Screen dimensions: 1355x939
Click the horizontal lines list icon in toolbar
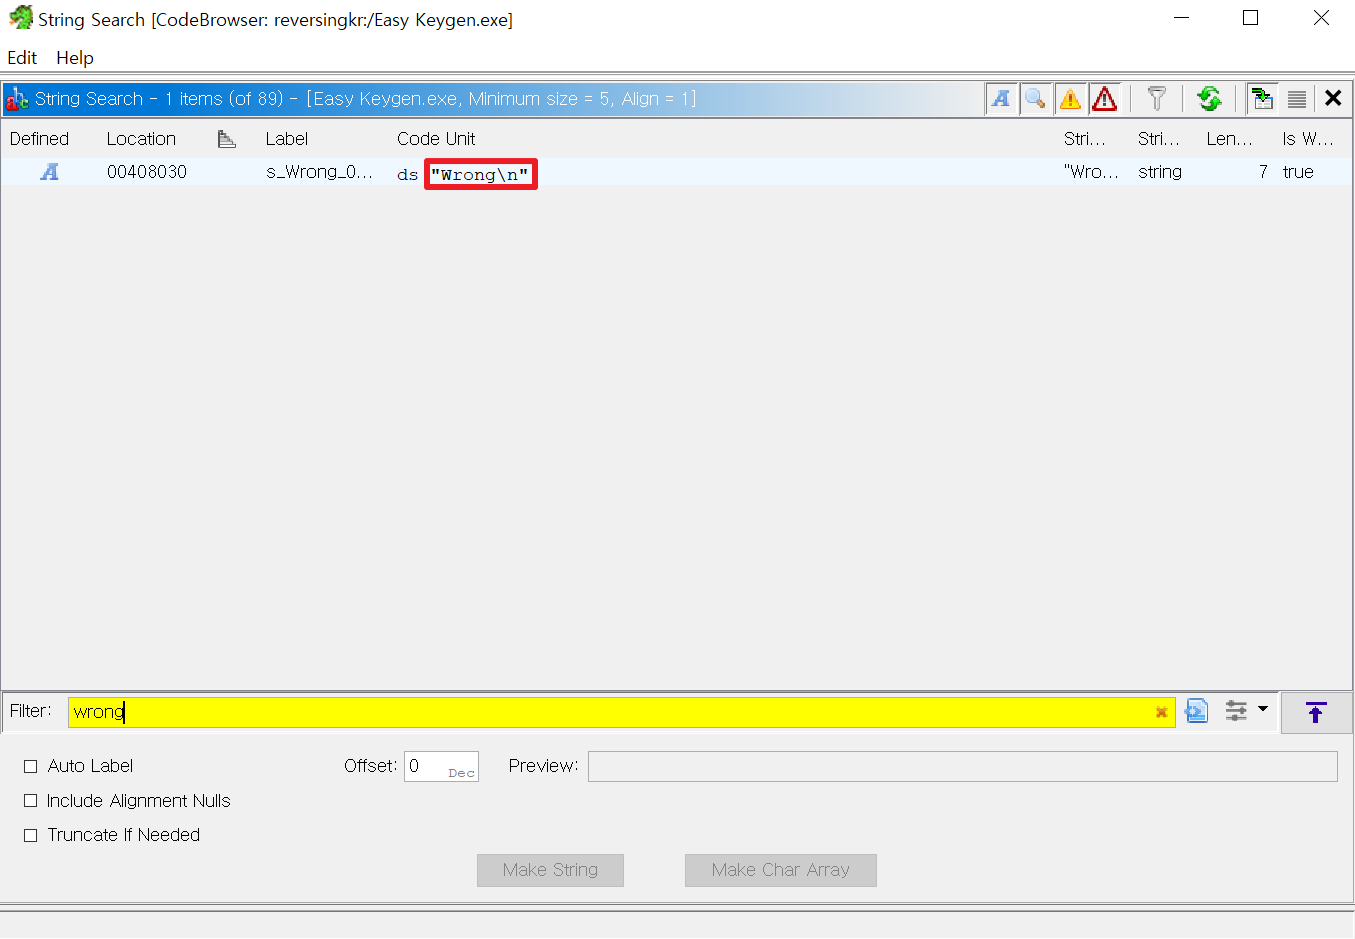pos(1297,98)
